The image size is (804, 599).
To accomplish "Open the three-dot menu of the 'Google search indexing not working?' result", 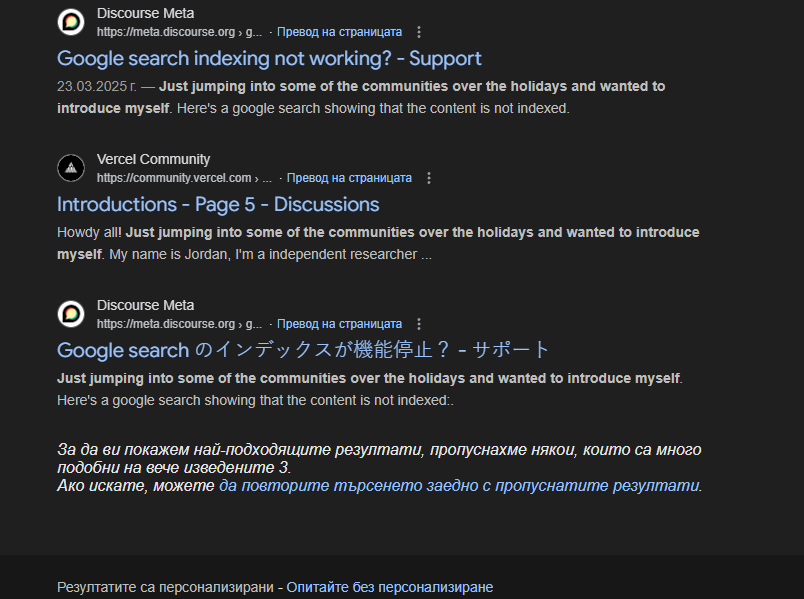I will [x=419, y=32].
